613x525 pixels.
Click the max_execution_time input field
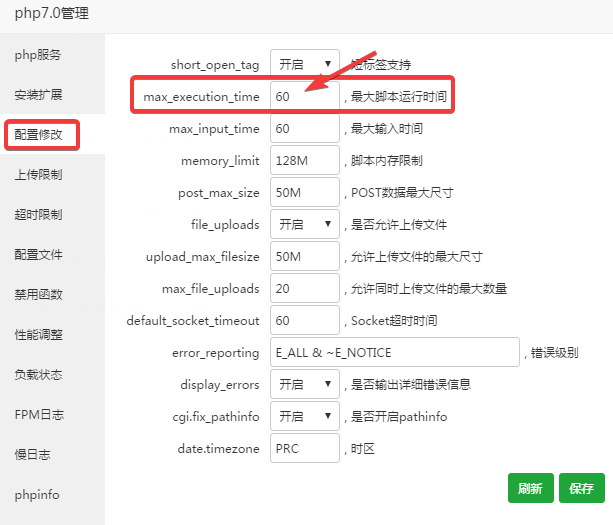click(x=304, y=97)
